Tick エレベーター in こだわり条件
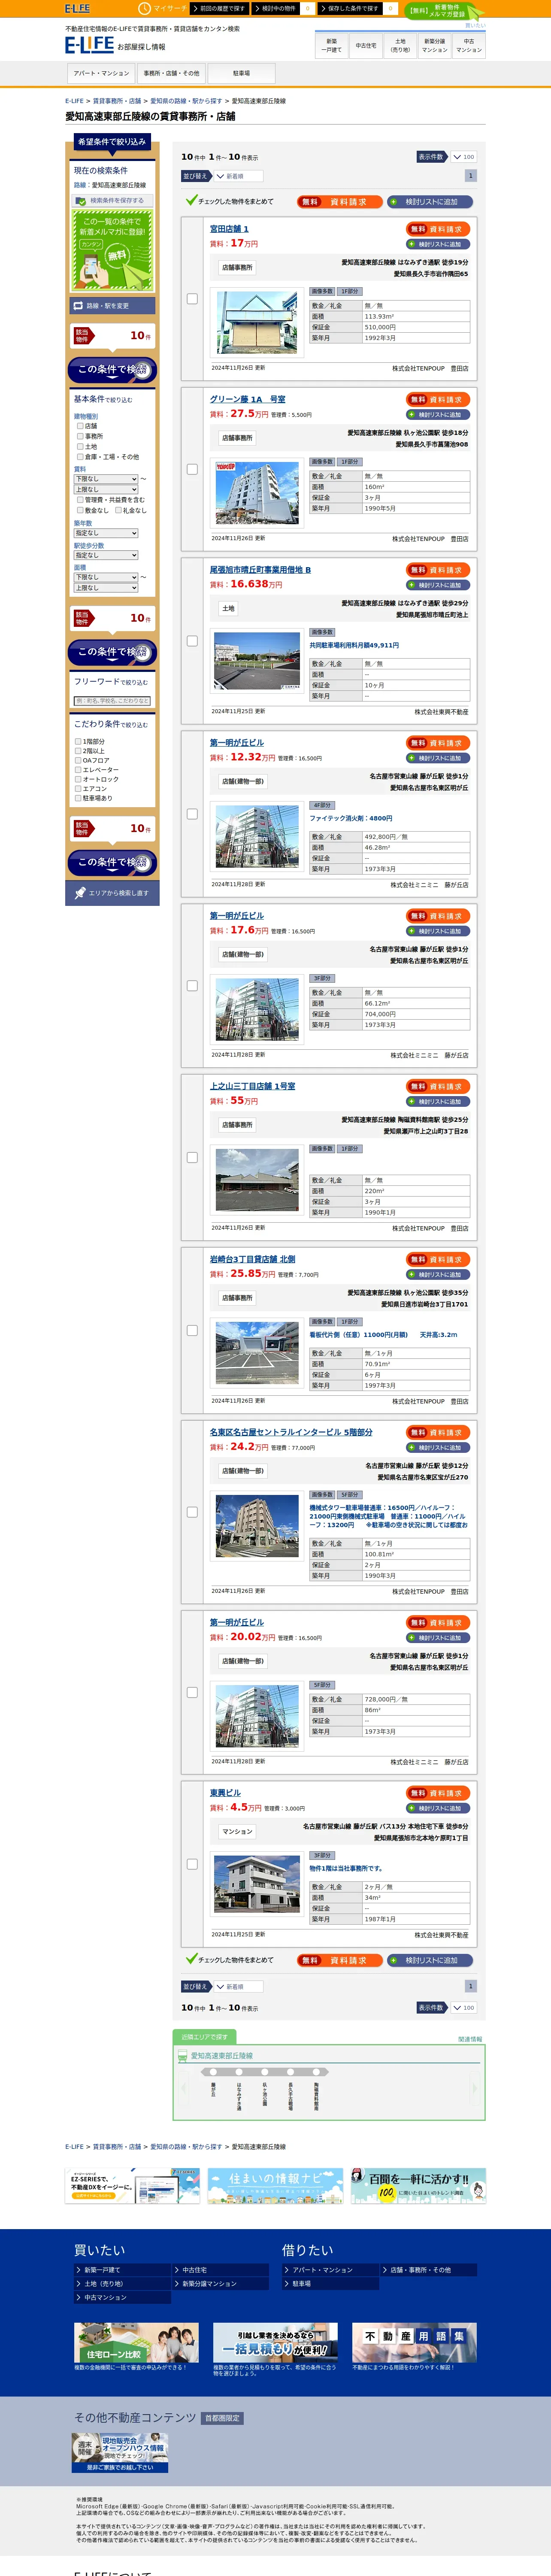 (x=78, y=769)
